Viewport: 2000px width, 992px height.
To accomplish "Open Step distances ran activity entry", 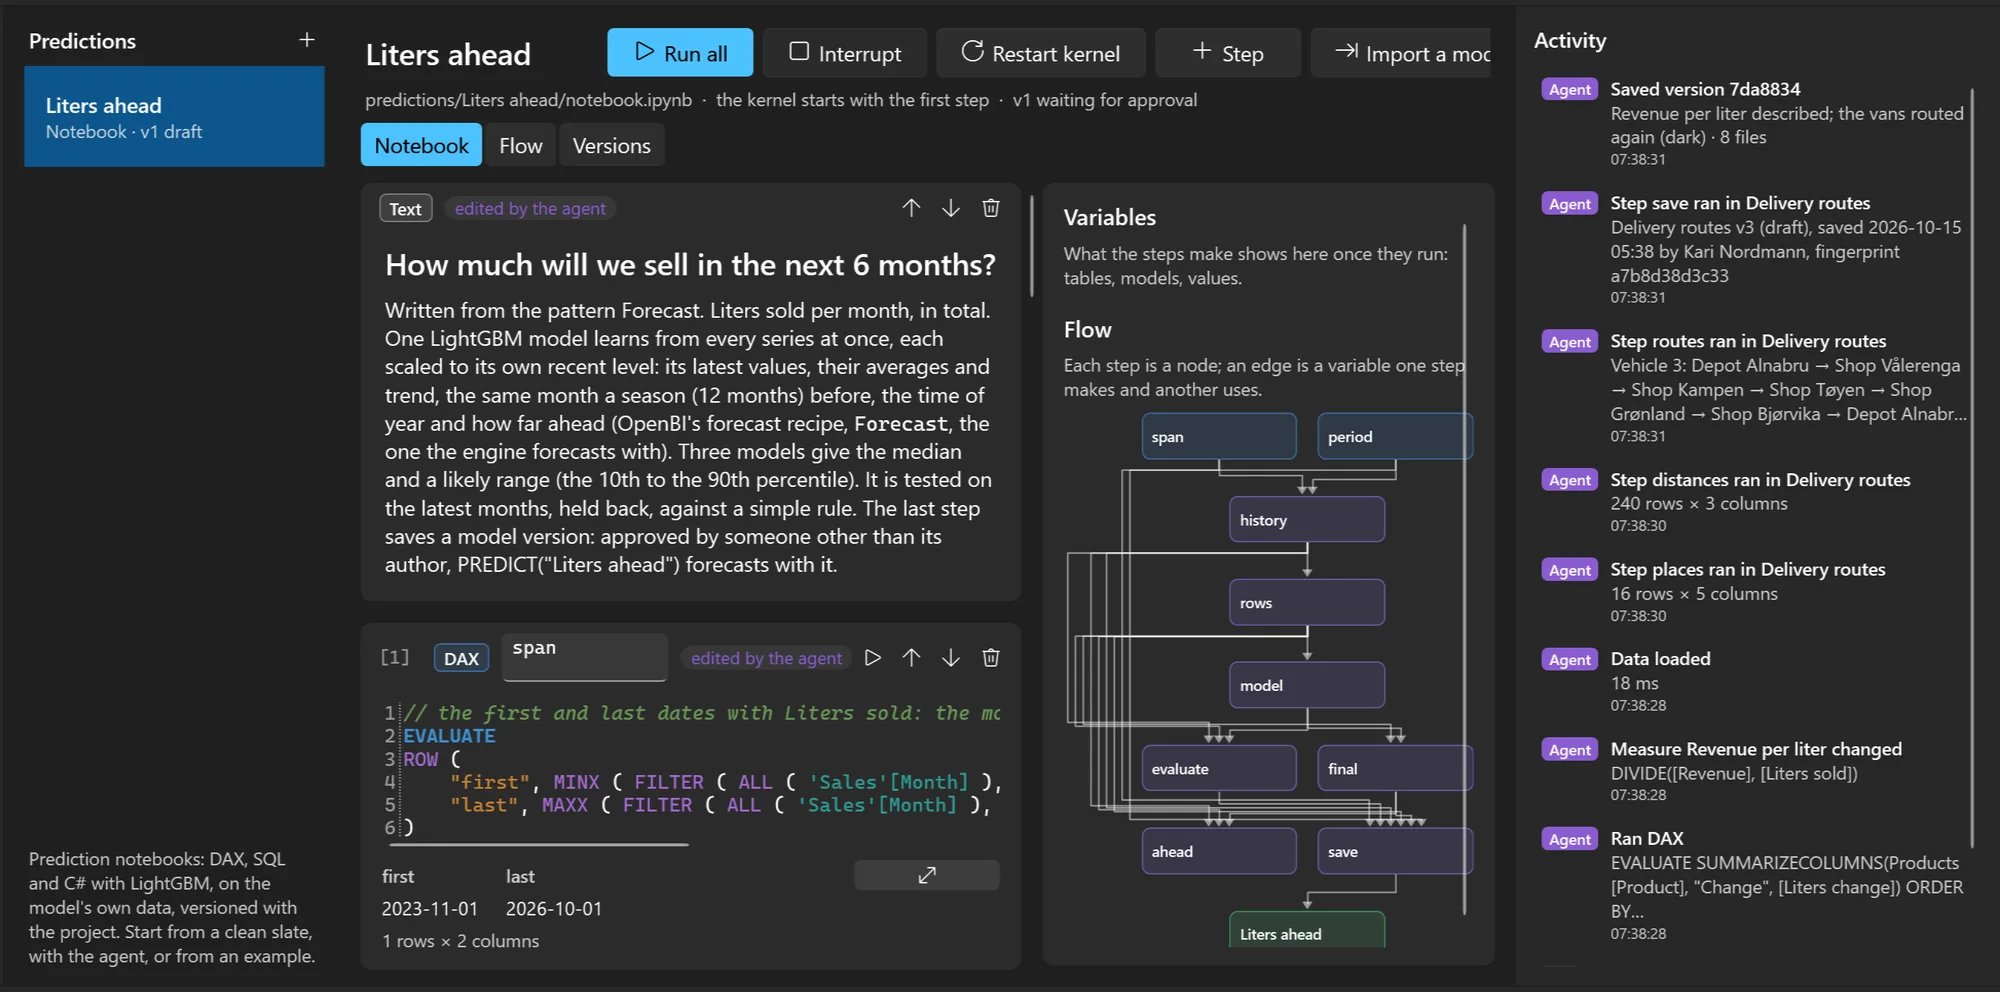I will (1754, 502).
